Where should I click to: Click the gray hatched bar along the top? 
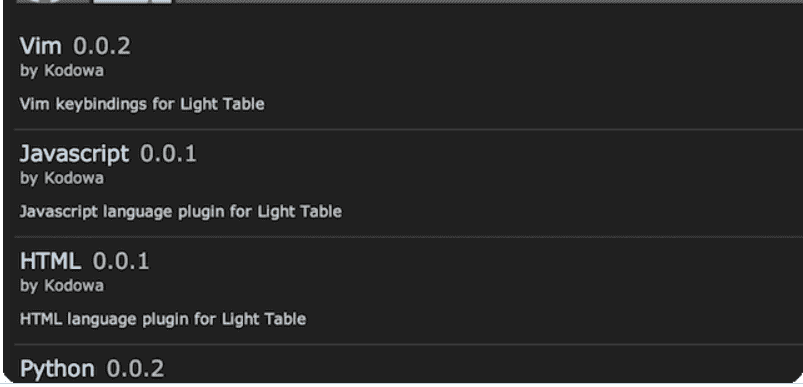[x=489, y=2]
